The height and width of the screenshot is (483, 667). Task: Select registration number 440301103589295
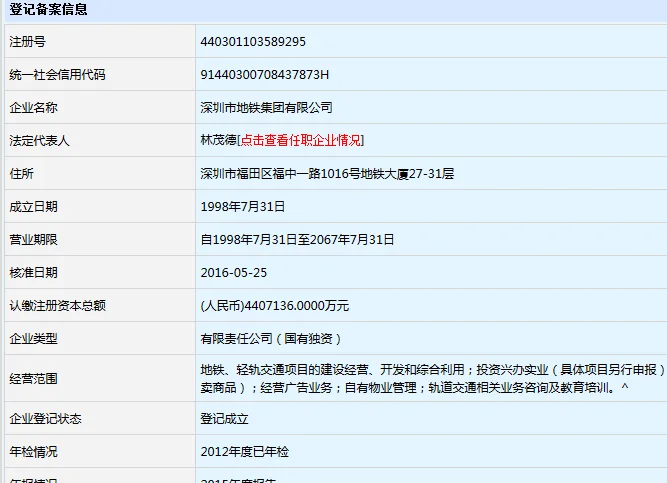253,42
